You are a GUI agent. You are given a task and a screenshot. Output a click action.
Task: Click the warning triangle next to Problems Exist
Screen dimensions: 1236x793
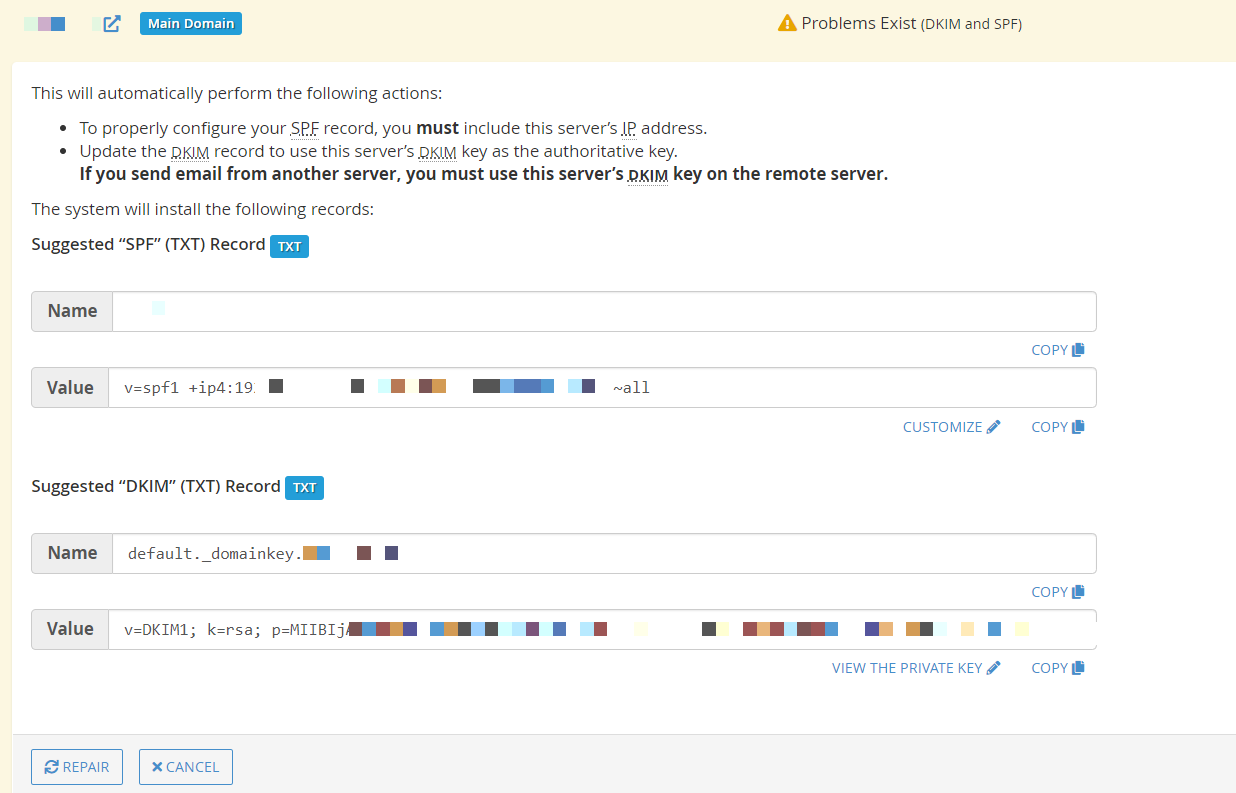(785, 22)
